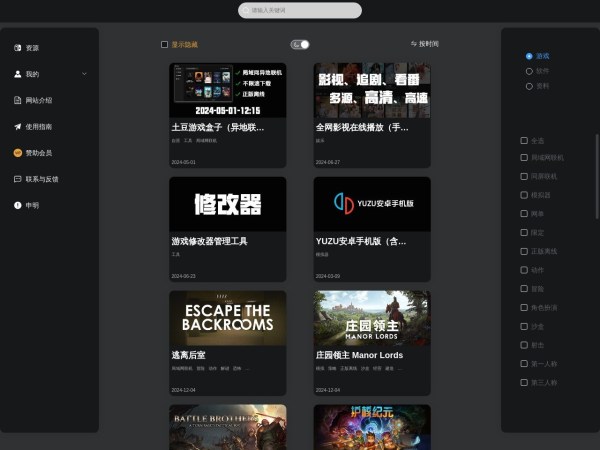The image size is (600, 450).
Task: Open 联系与反馈 message icon
Action: click(x=17, y=179)
